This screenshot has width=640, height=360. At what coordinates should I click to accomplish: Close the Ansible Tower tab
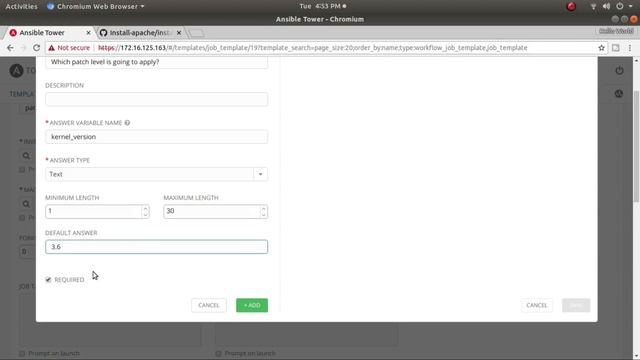(88, 33)
